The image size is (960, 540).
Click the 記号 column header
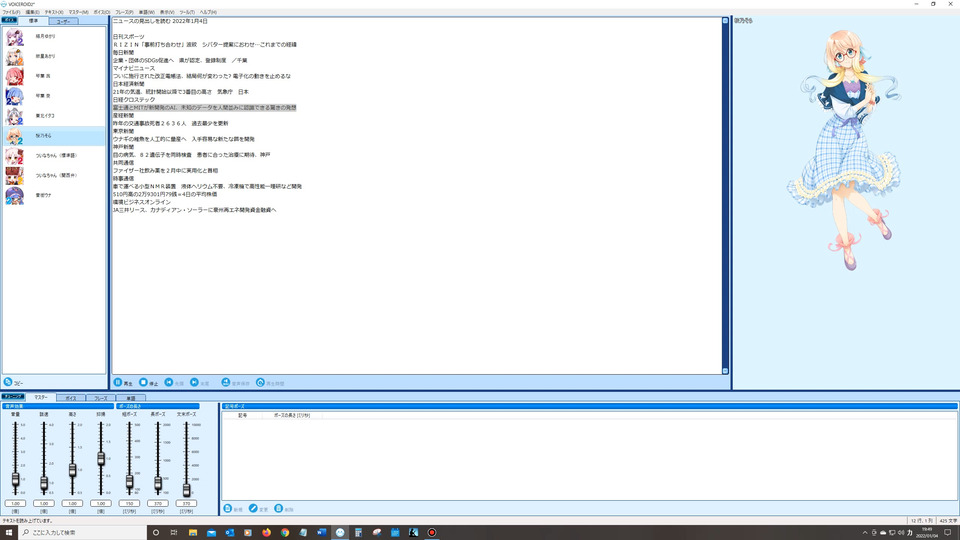pos(243,415)
